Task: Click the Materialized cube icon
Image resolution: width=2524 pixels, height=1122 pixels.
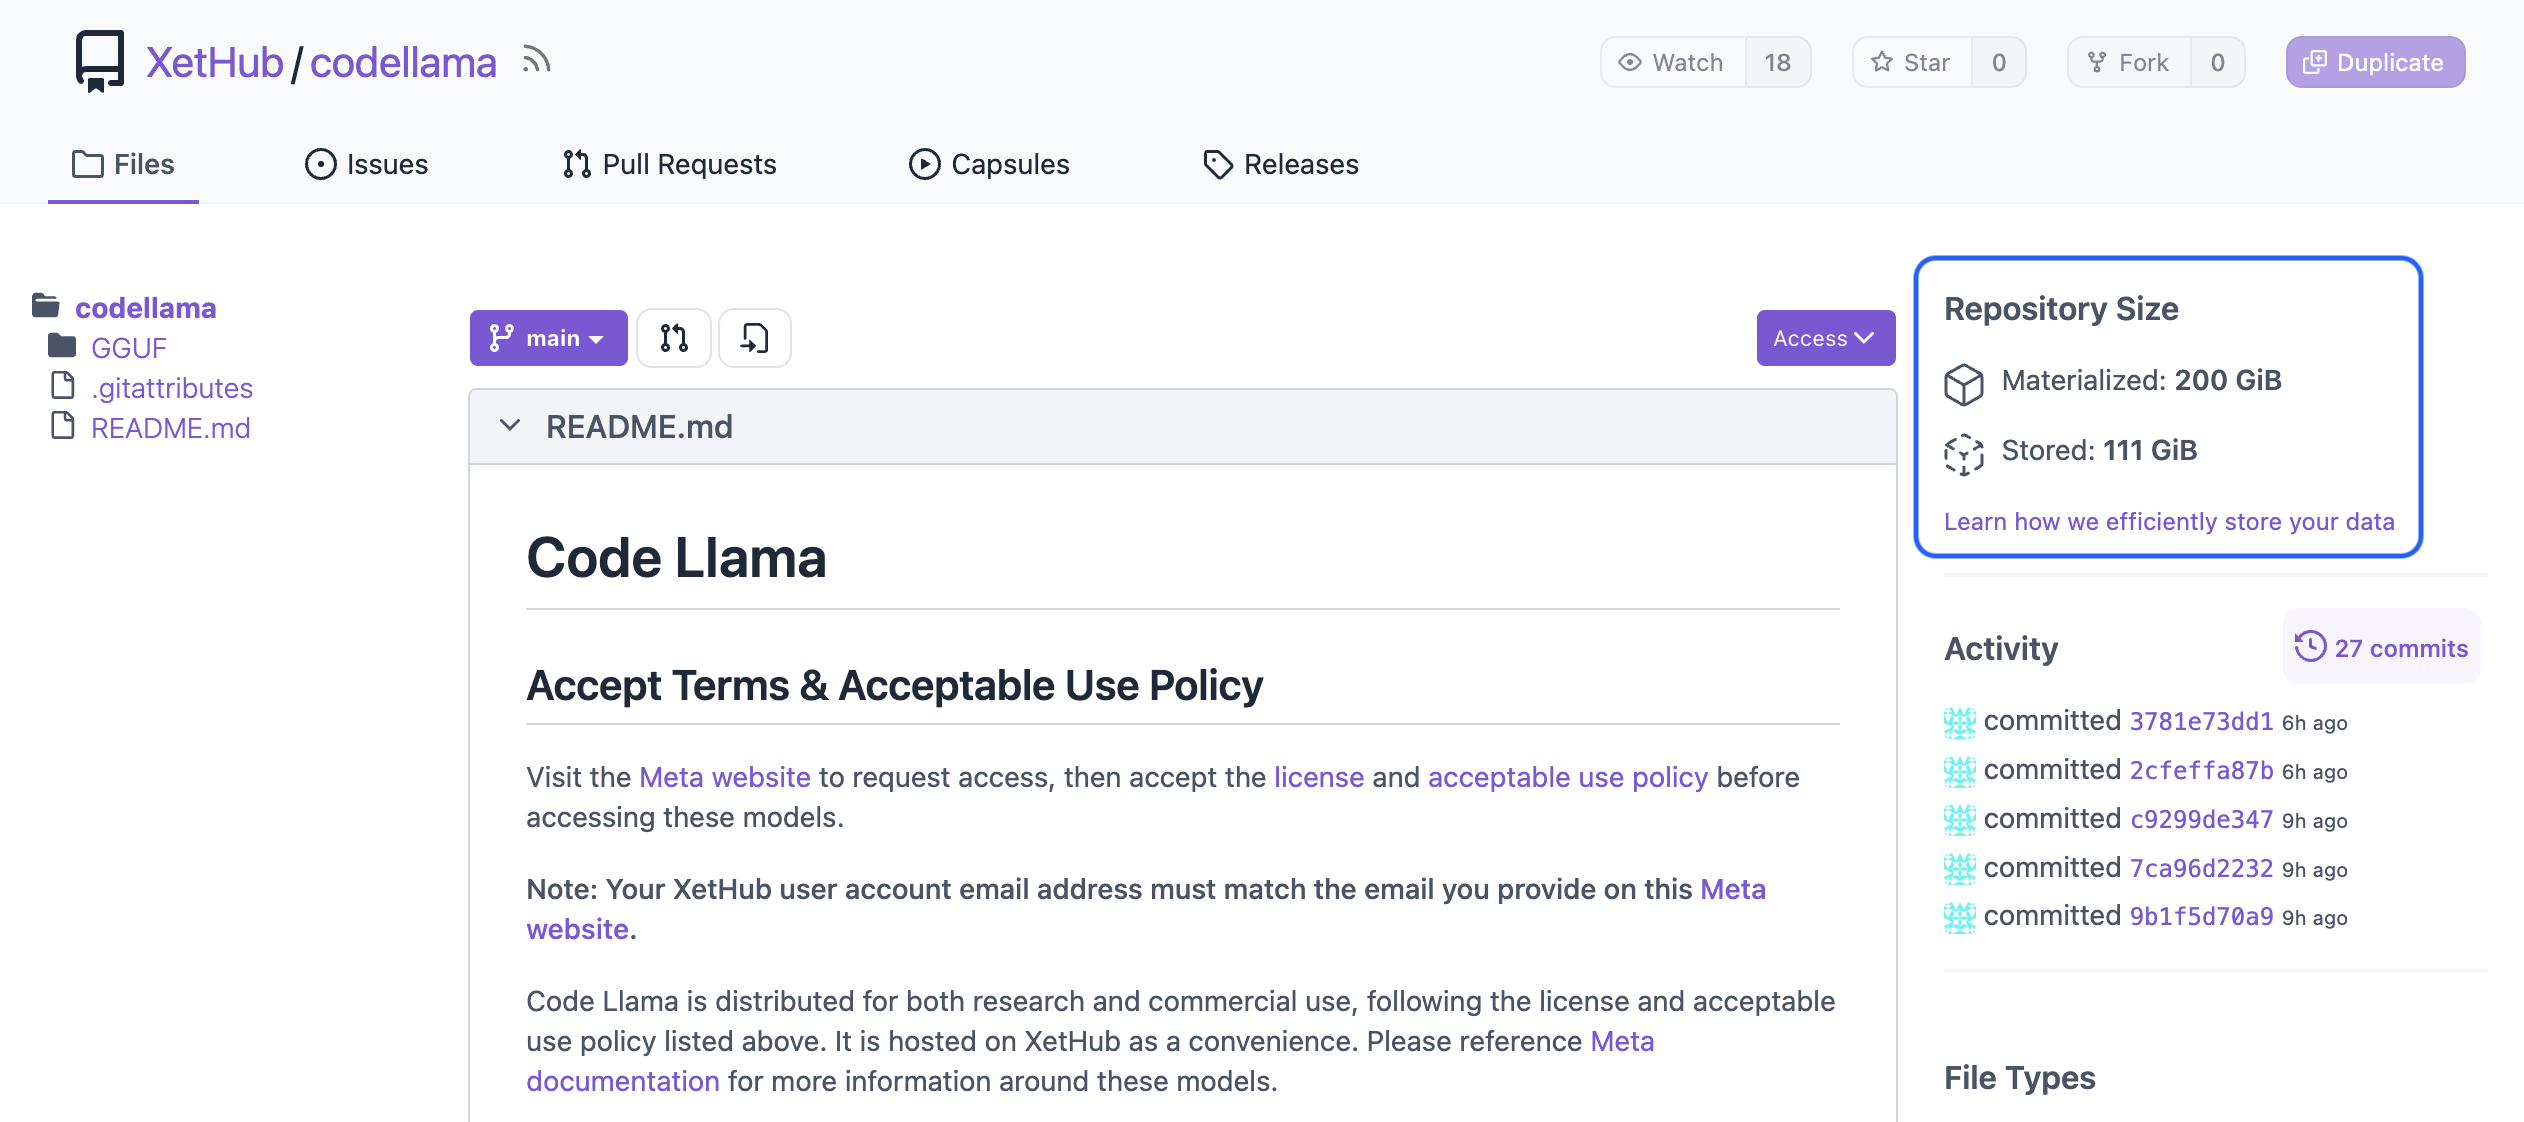Action: pyautogui.click(x=1963, y=383)
